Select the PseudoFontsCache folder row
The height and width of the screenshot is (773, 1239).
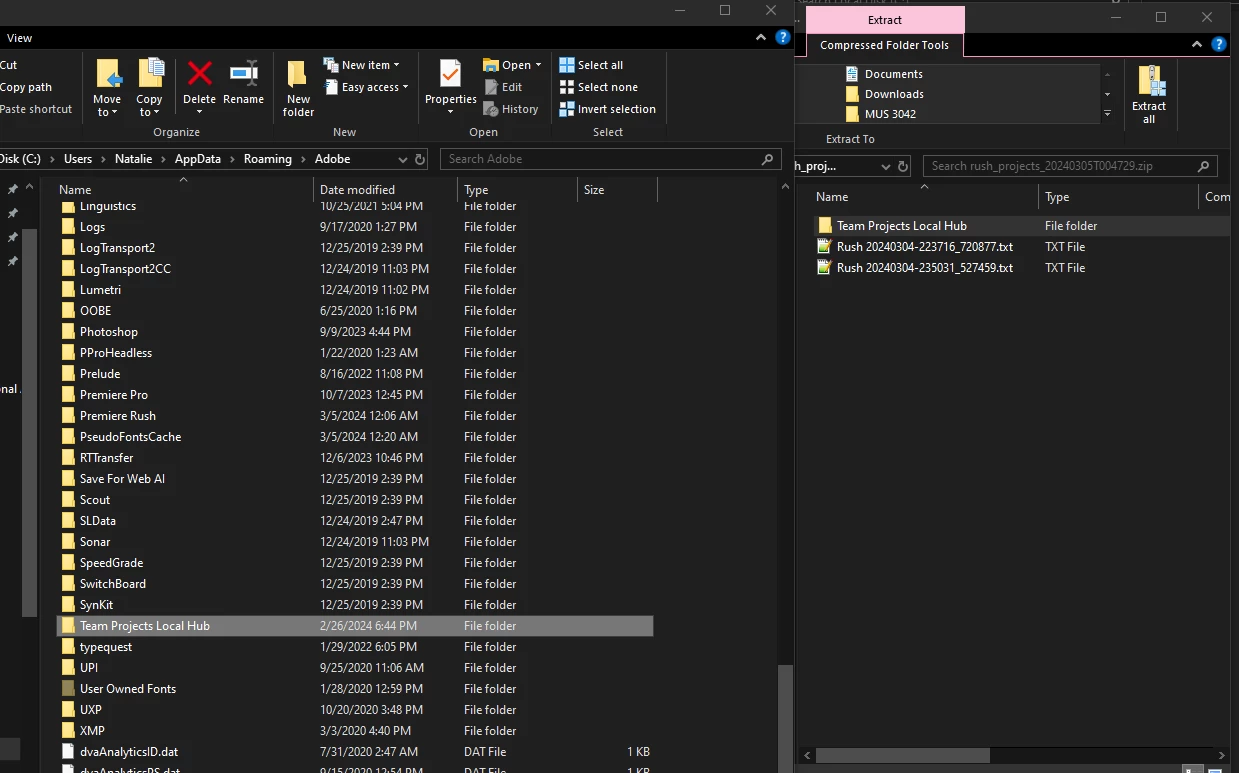[x=355, y=437]
